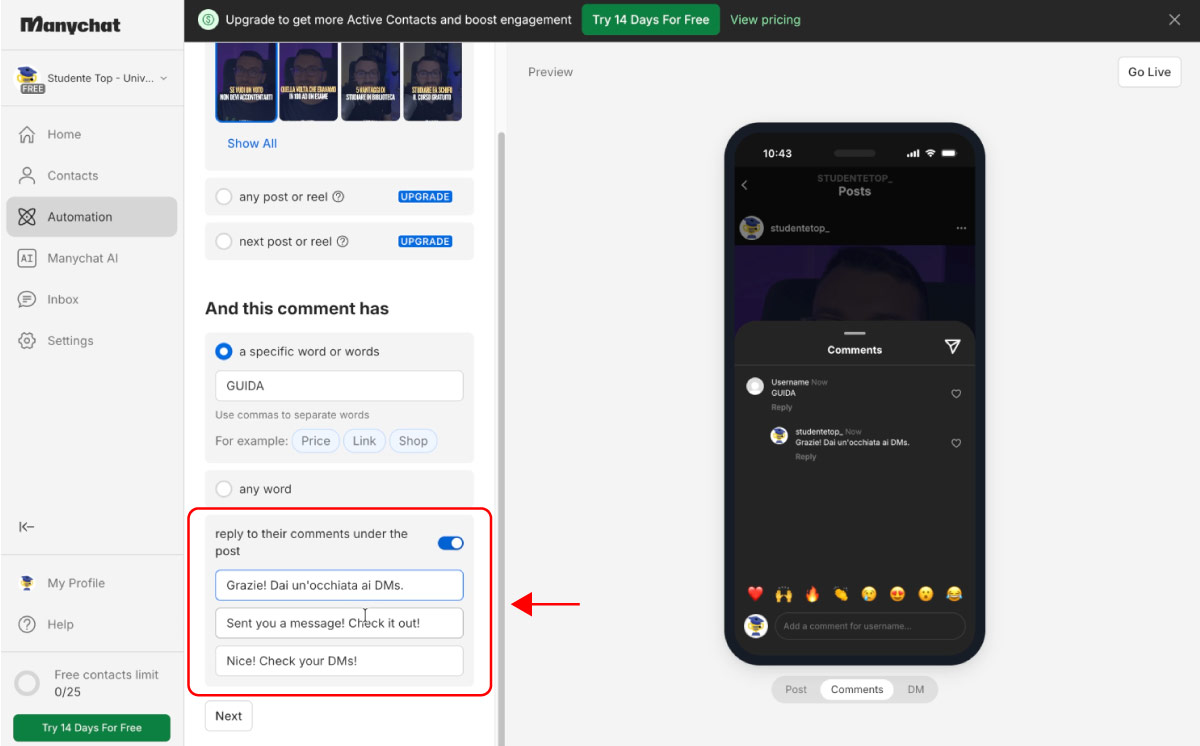1200x746 pixels.
Task: Select the last reel thumbnail in row
Action: (432, 81)
